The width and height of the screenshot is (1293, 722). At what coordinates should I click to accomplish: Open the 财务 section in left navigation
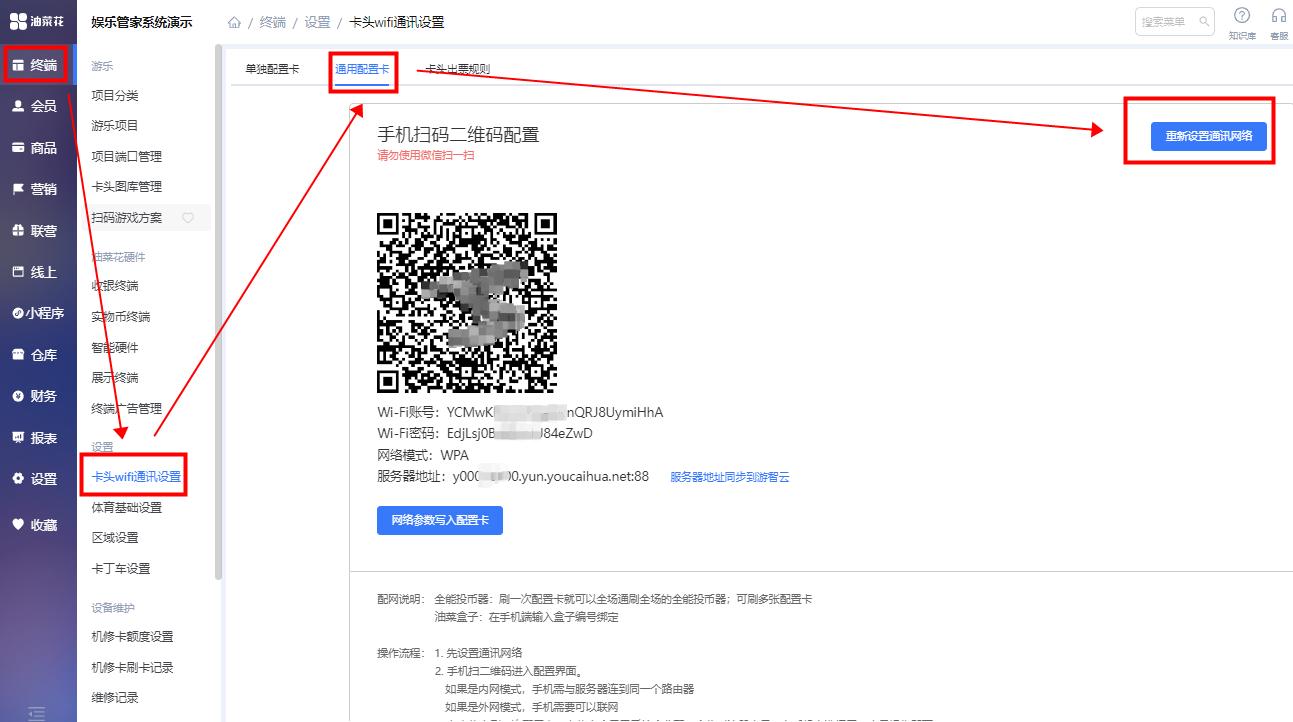pyautogui.click(x=36, y=396)
